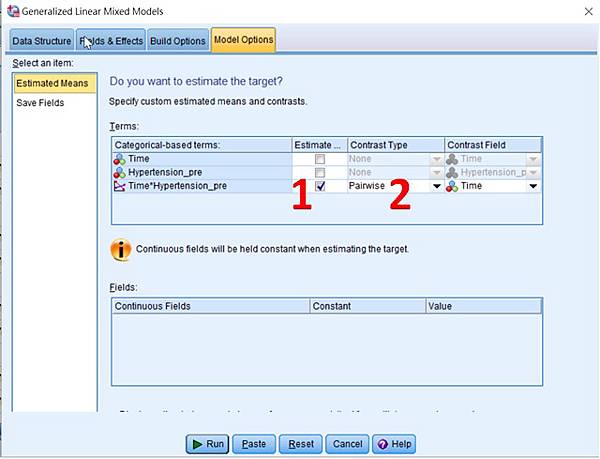
Task: Click the Value column header
Action: click(x=484, y=306)
